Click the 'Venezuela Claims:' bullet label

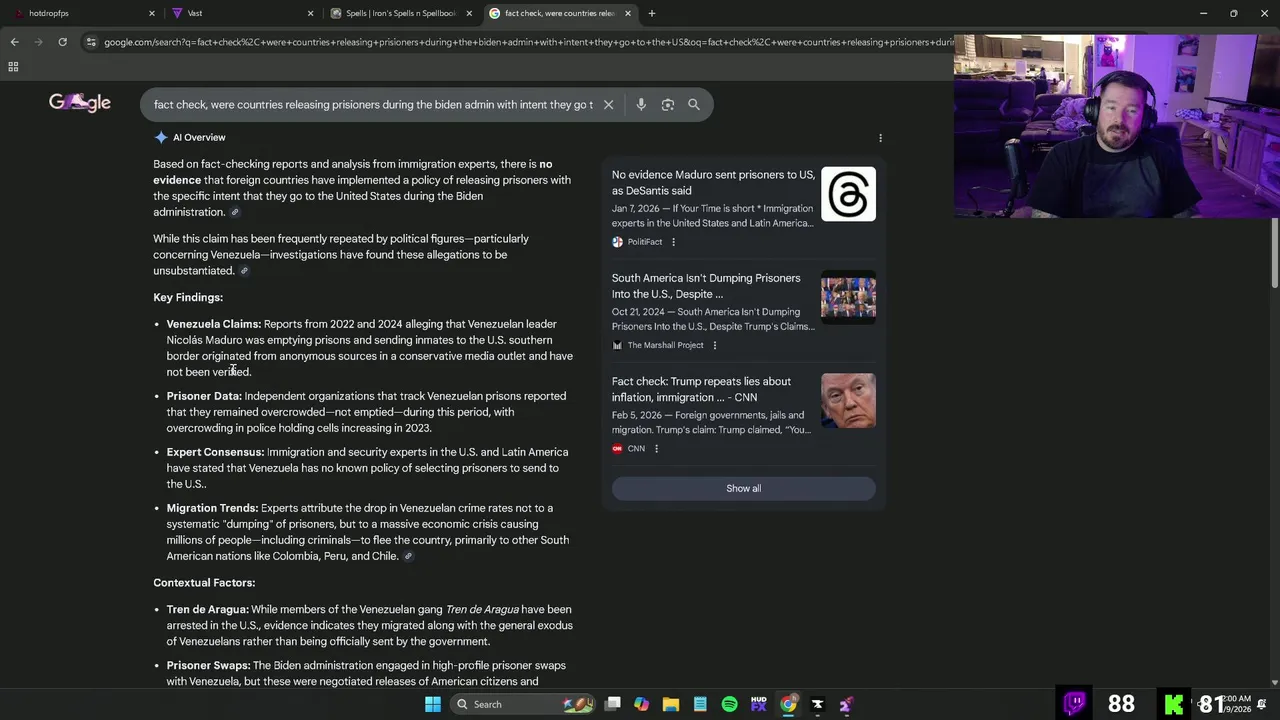coord(213,324)
